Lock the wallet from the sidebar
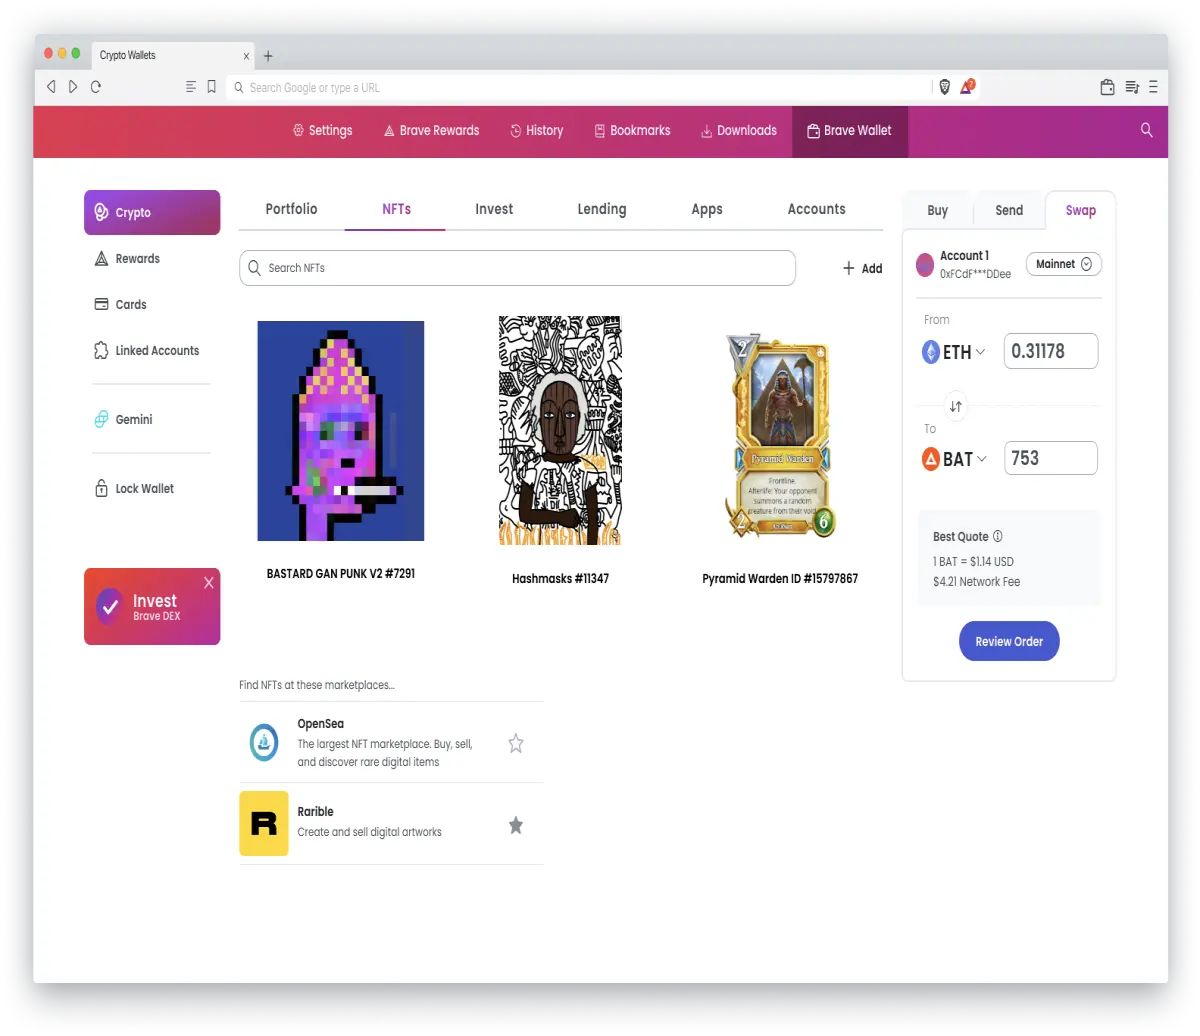This screenshot has height=1036, width=1200. (134, 489)
